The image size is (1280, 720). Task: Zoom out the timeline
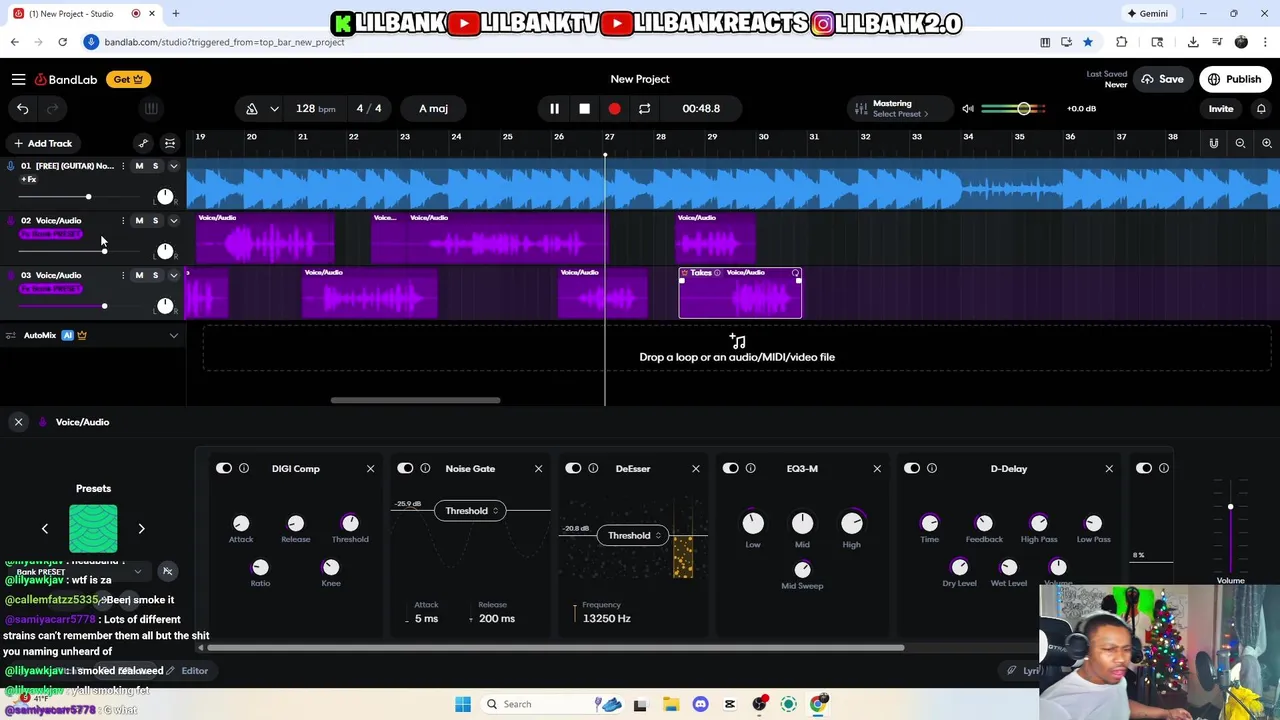[1240, 143]
